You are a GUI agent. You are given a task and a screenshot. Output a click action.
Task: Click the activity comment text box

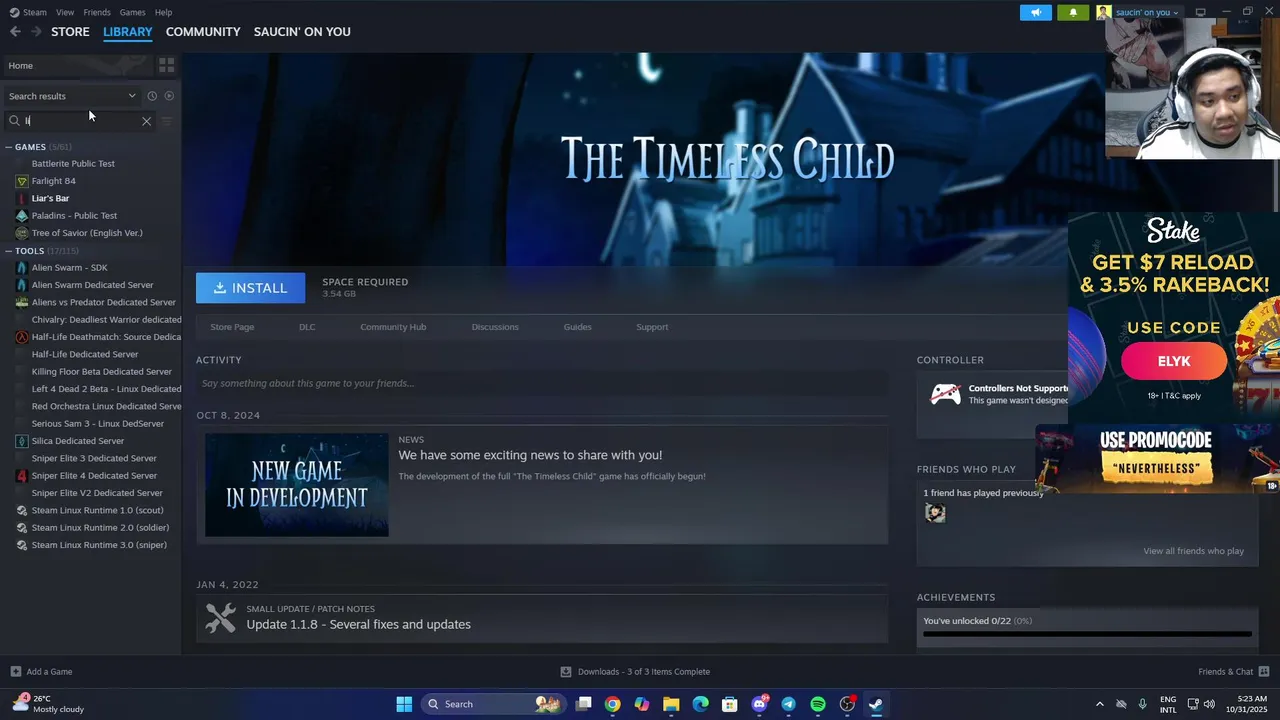pos(542,383)
